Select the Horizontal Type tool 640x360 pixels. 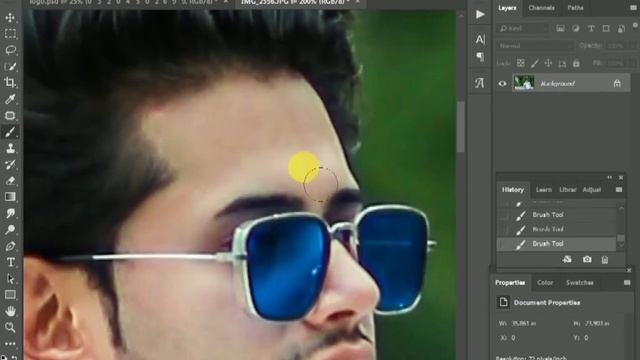[10, 262]
